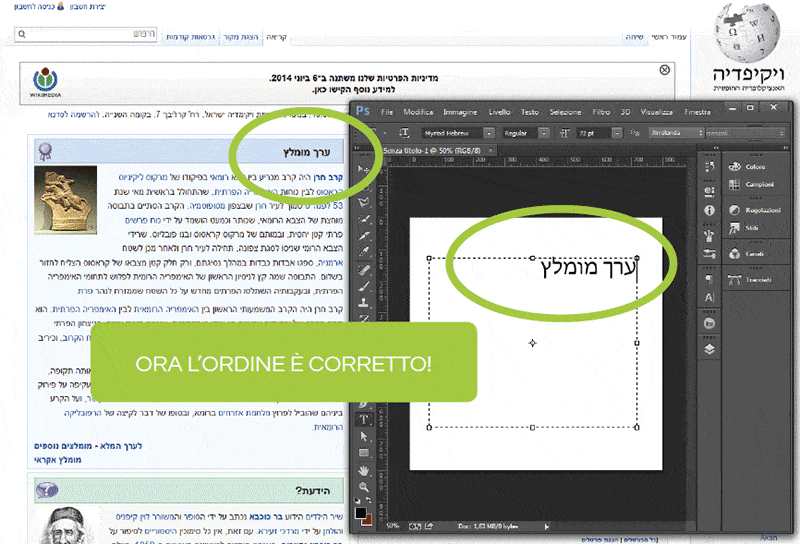Open the Filtro menu

(601, 112)
